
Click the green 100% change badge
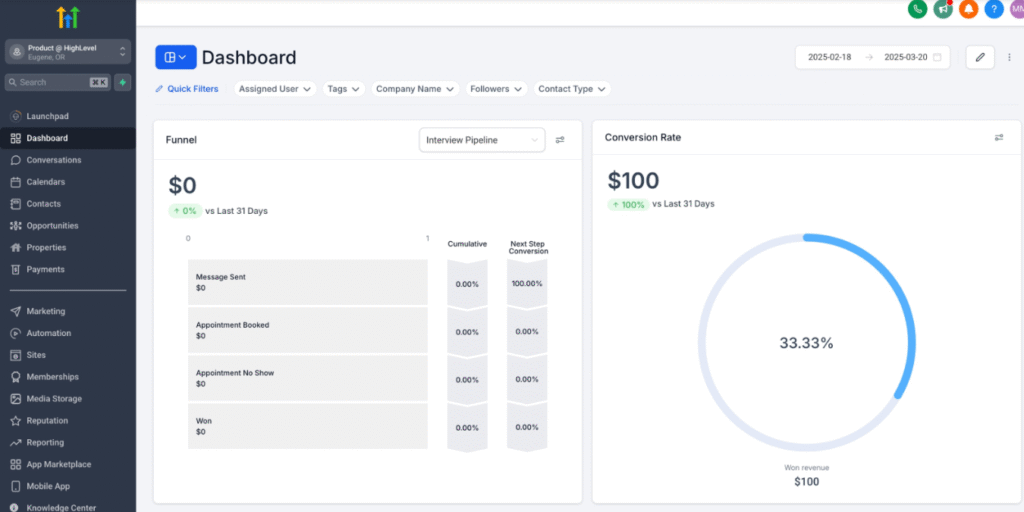629,204
